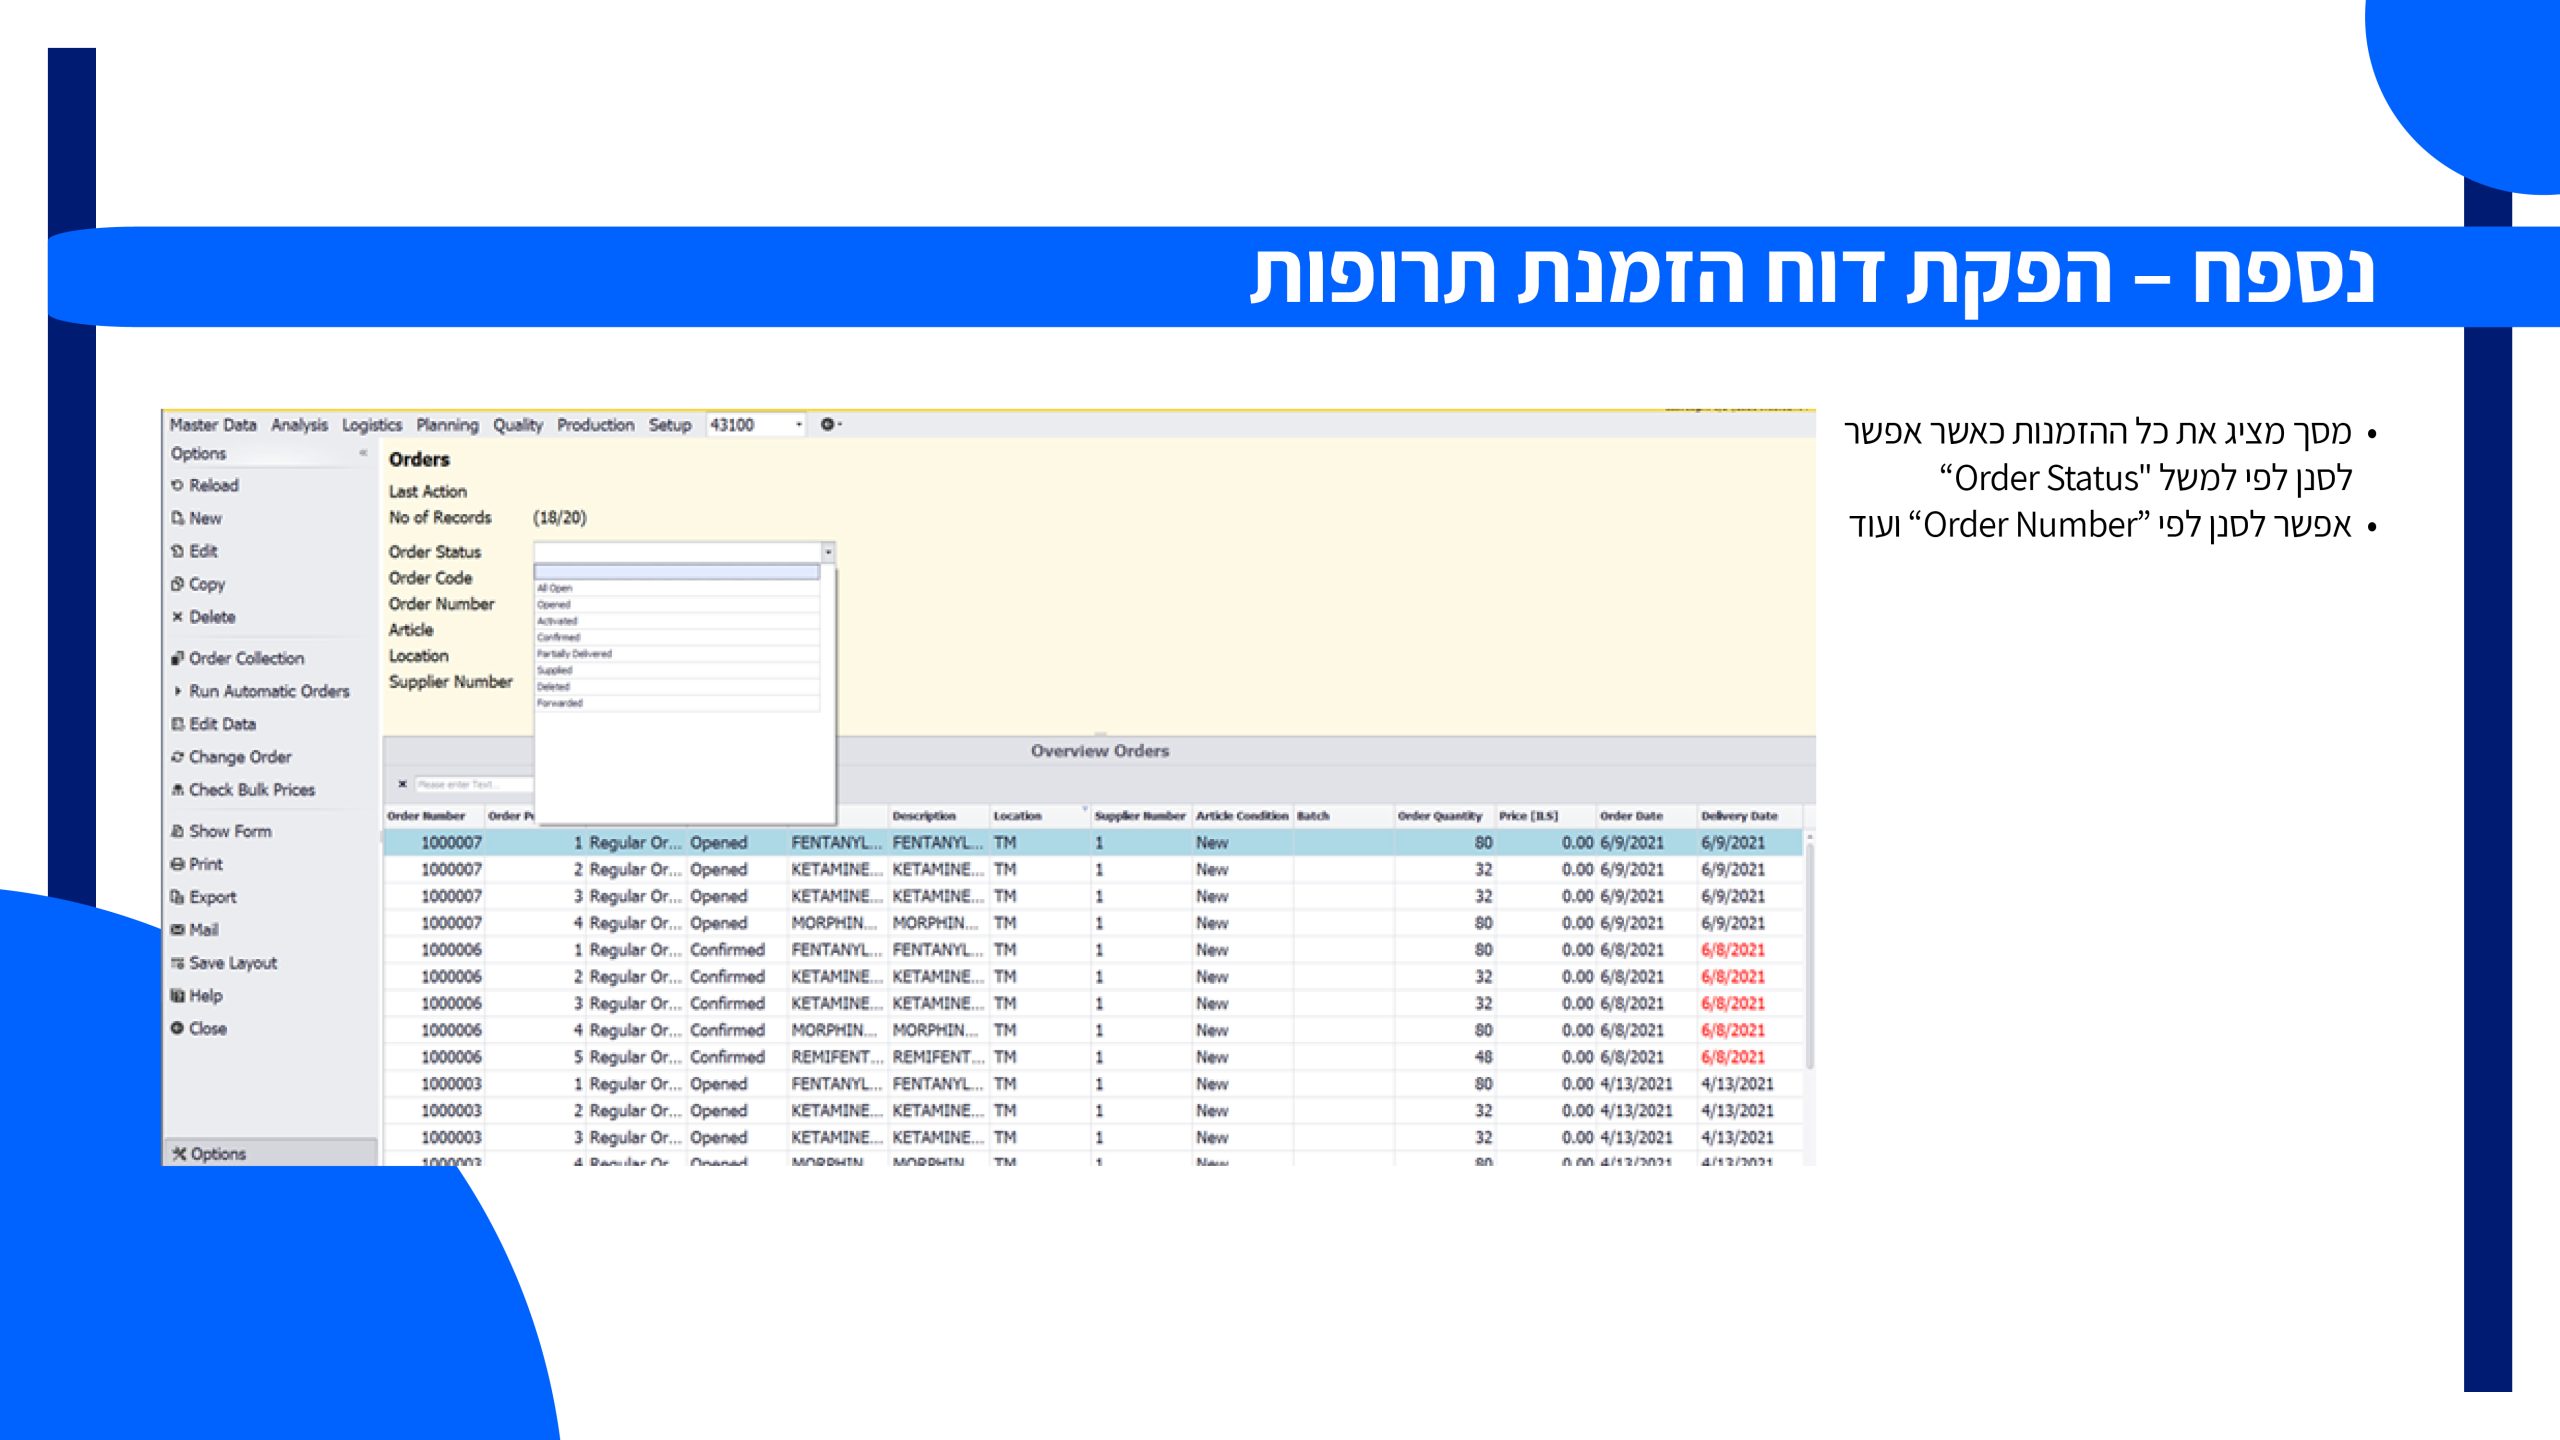Select Deleted in status list
Screen dimensions: 2560x1440
(677, 687)
